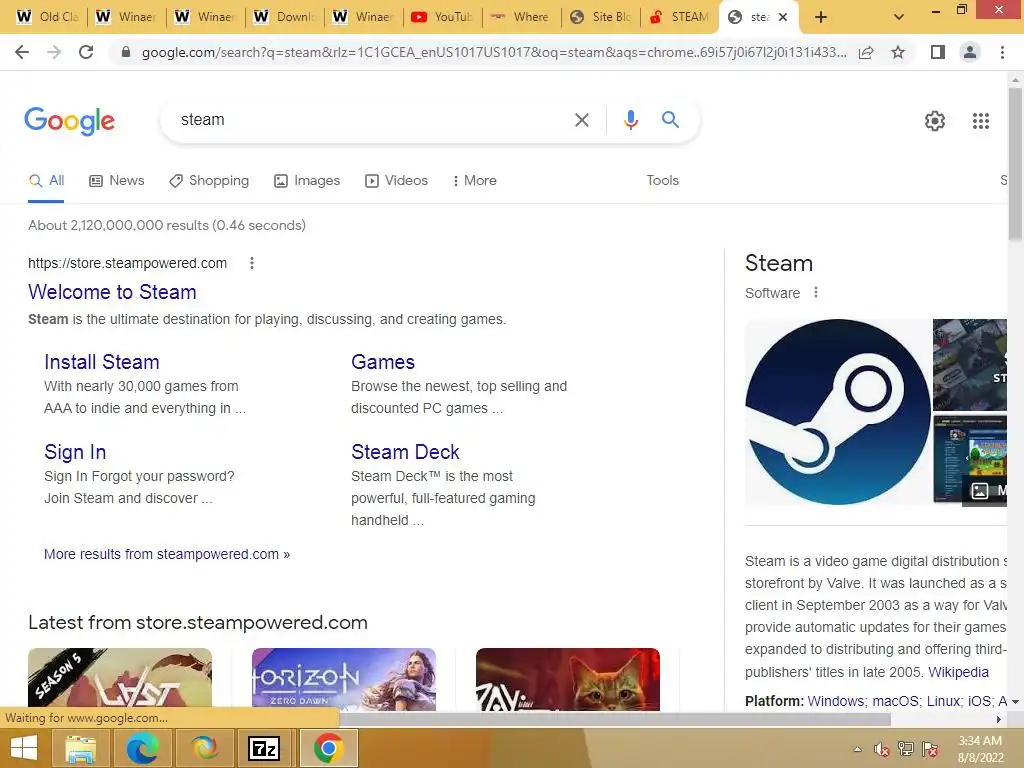The image size is (1024, 768).
Task: Open the Steam Deck sitelink
Action: click(x=405, y=452)
